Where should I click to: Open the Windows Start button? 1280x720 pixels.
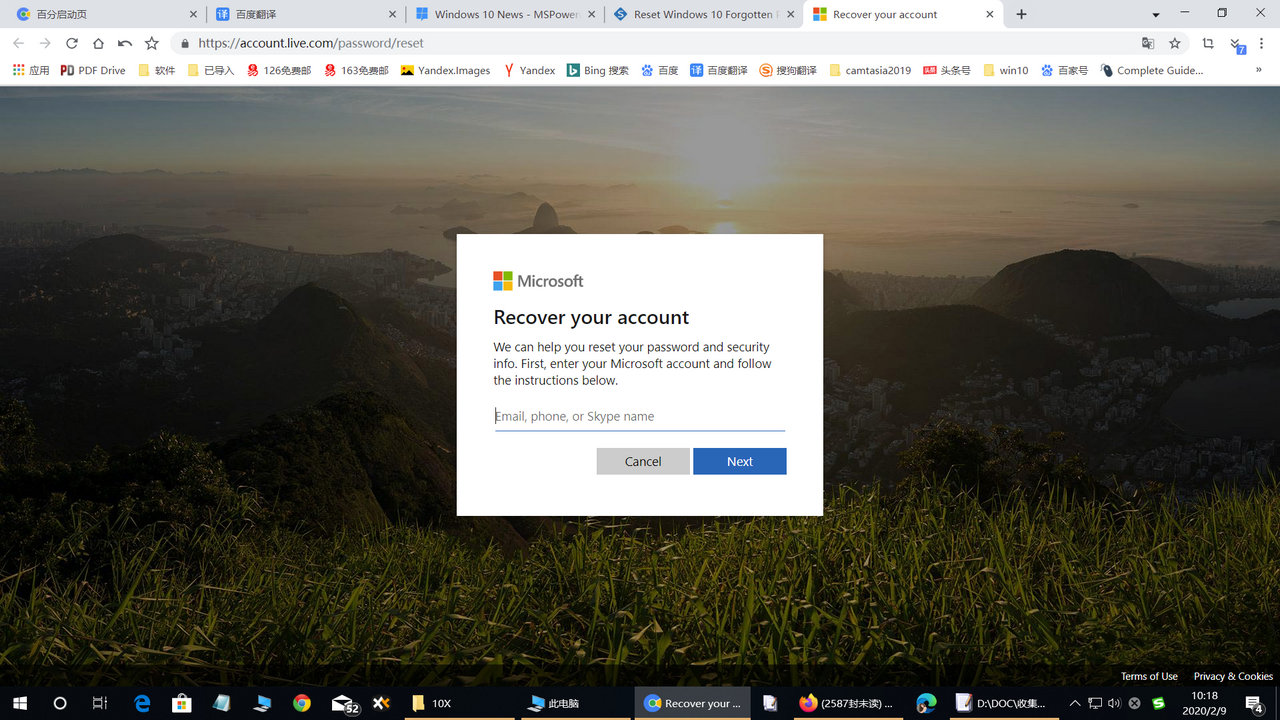click(19, 703)
